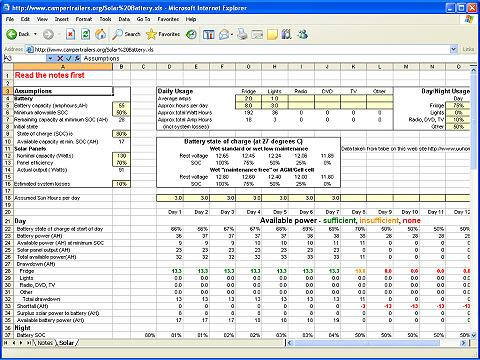This screenshot has height=360, width=480.
Task: Click the horizontal scrollbar right arrow
Action: (x=463, y=343)
